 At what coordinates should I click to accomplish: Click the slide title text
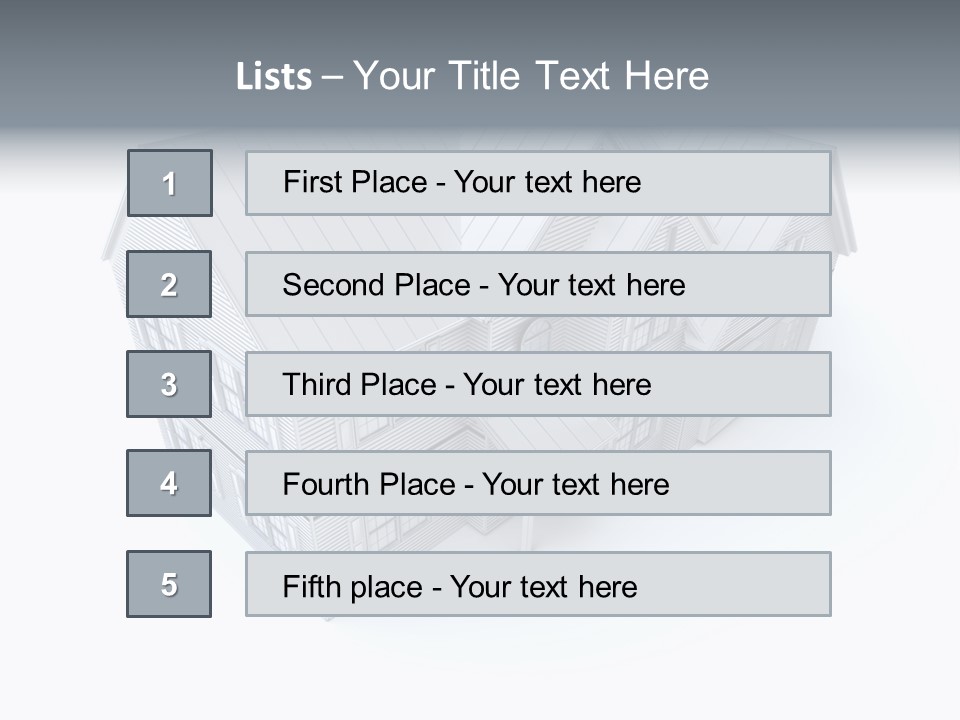click(472, 76)
